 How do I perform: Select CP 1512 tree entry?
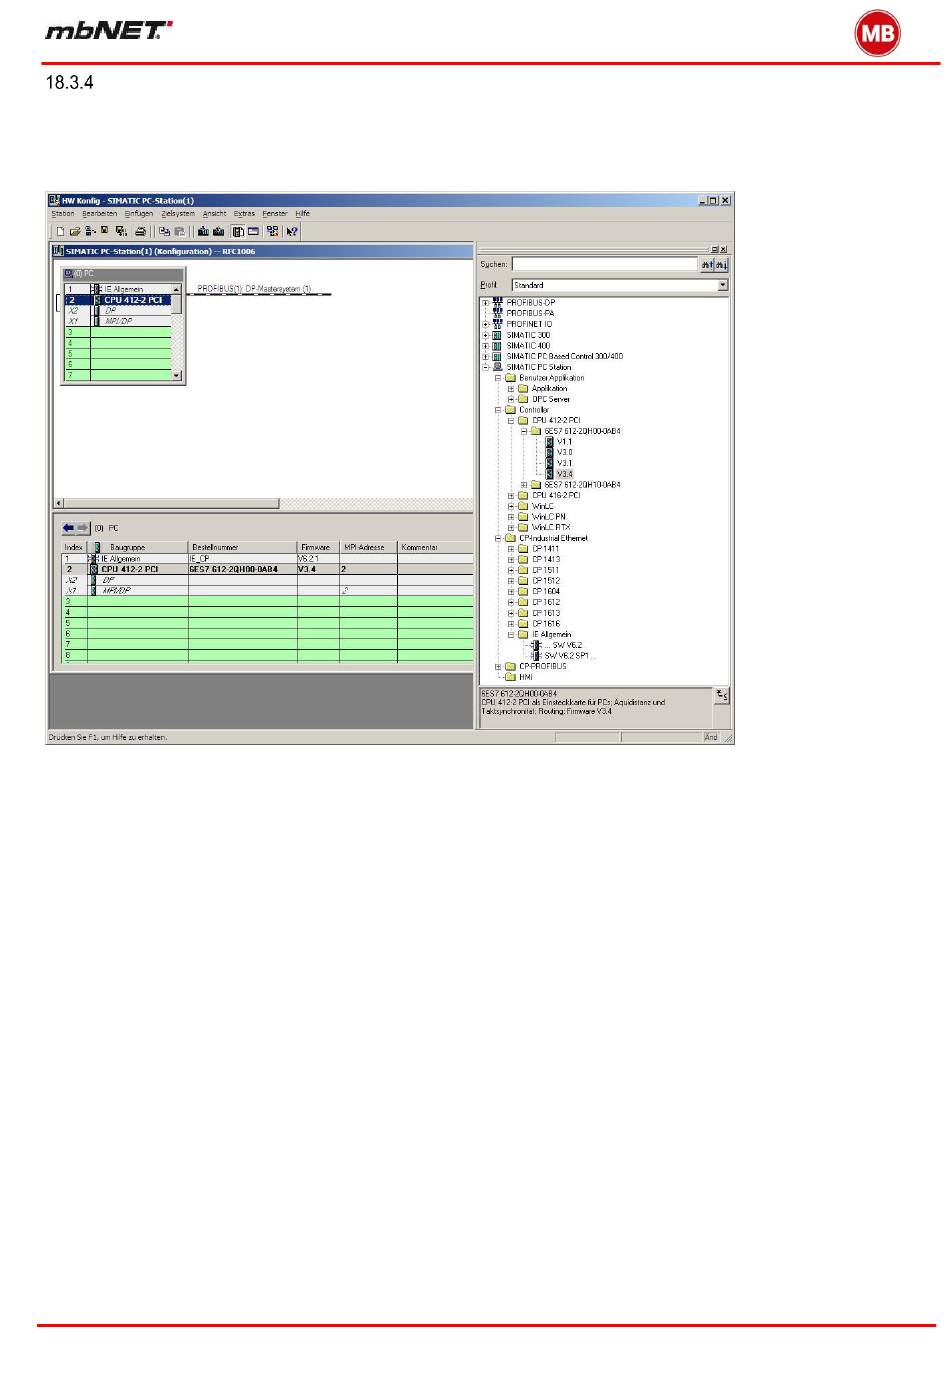tap(546, 581)
